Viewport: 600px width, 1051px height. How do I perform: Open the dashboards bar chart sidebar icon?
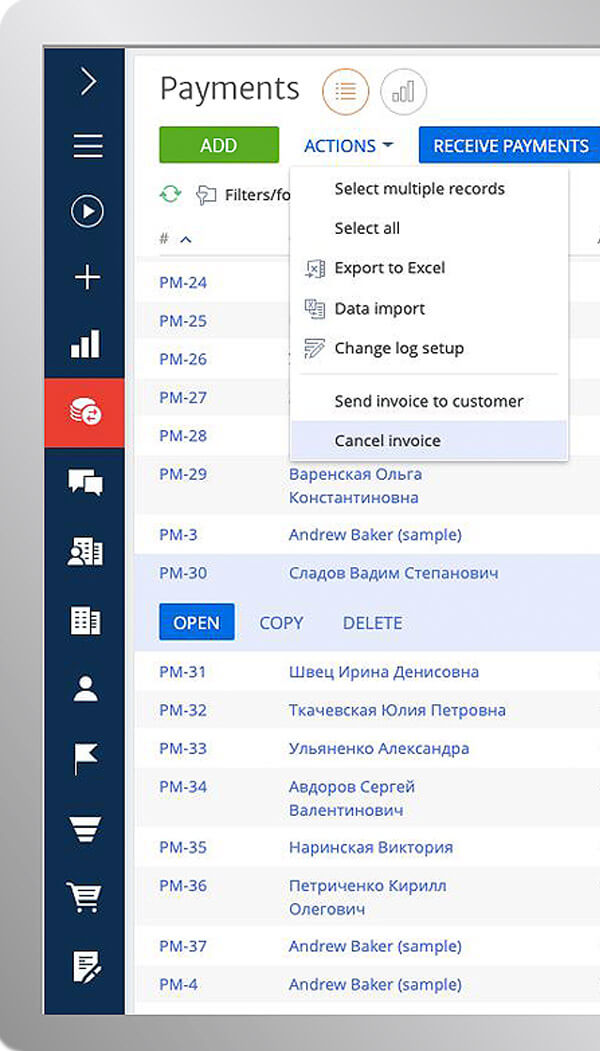pyautogui.click(x=86, y=344)
